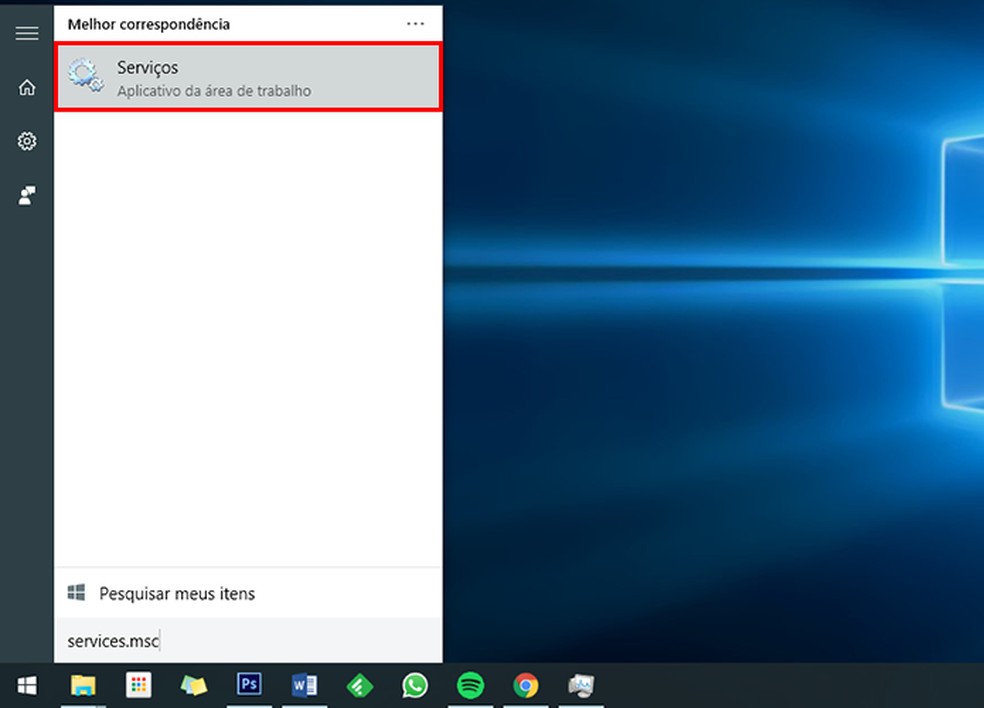Click the search box containing services.msc

[248, 641]
